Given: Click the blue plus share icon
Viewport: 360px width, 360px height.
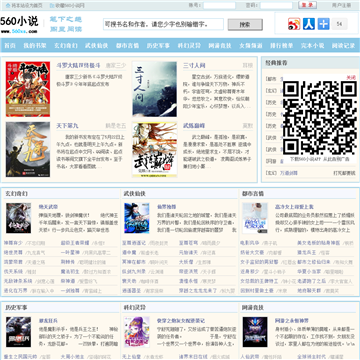Looking at the screenshot, I should click(323, 24).
